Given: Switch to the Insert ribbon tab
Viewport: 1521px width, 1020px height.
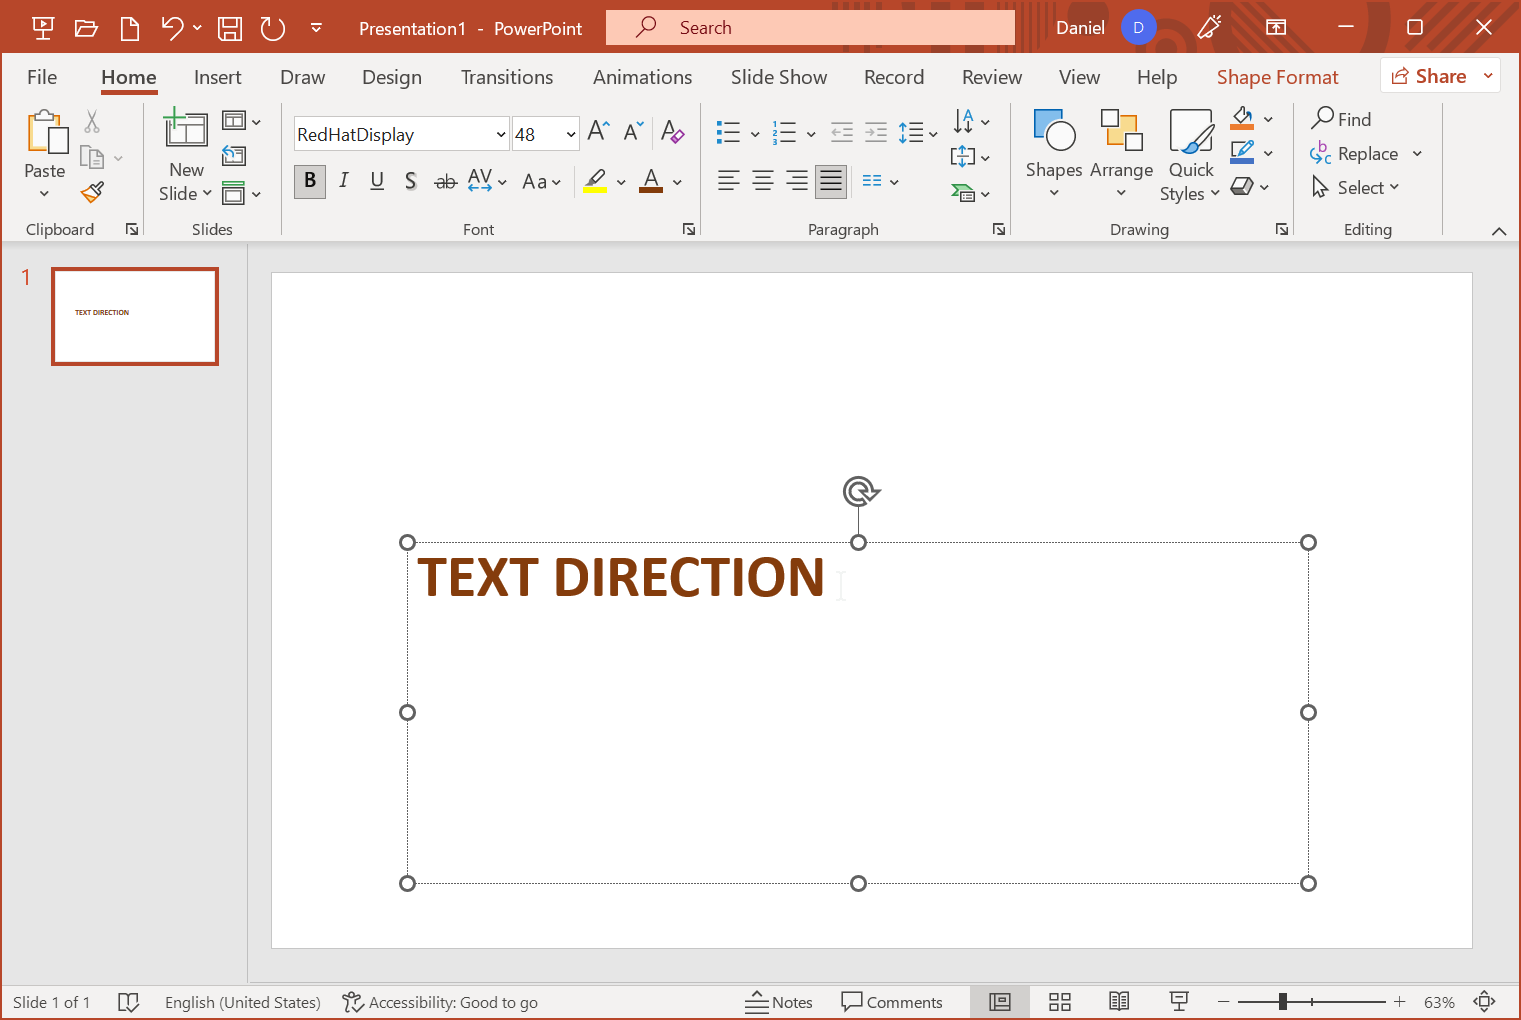Looking at the screenshot, I should pyautogui.click(x=218, y=77).
